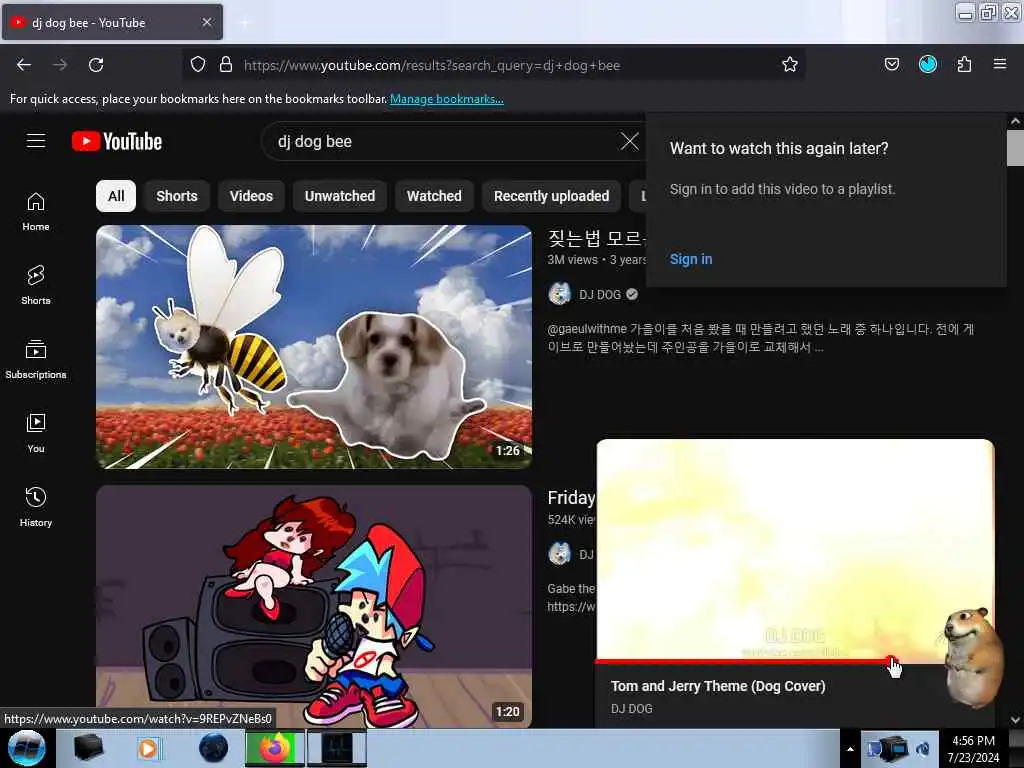The width and height of the screenshot is (1024, 768).
Task: Open the DJ DOG channel name link
Action: tap(600, 295)
